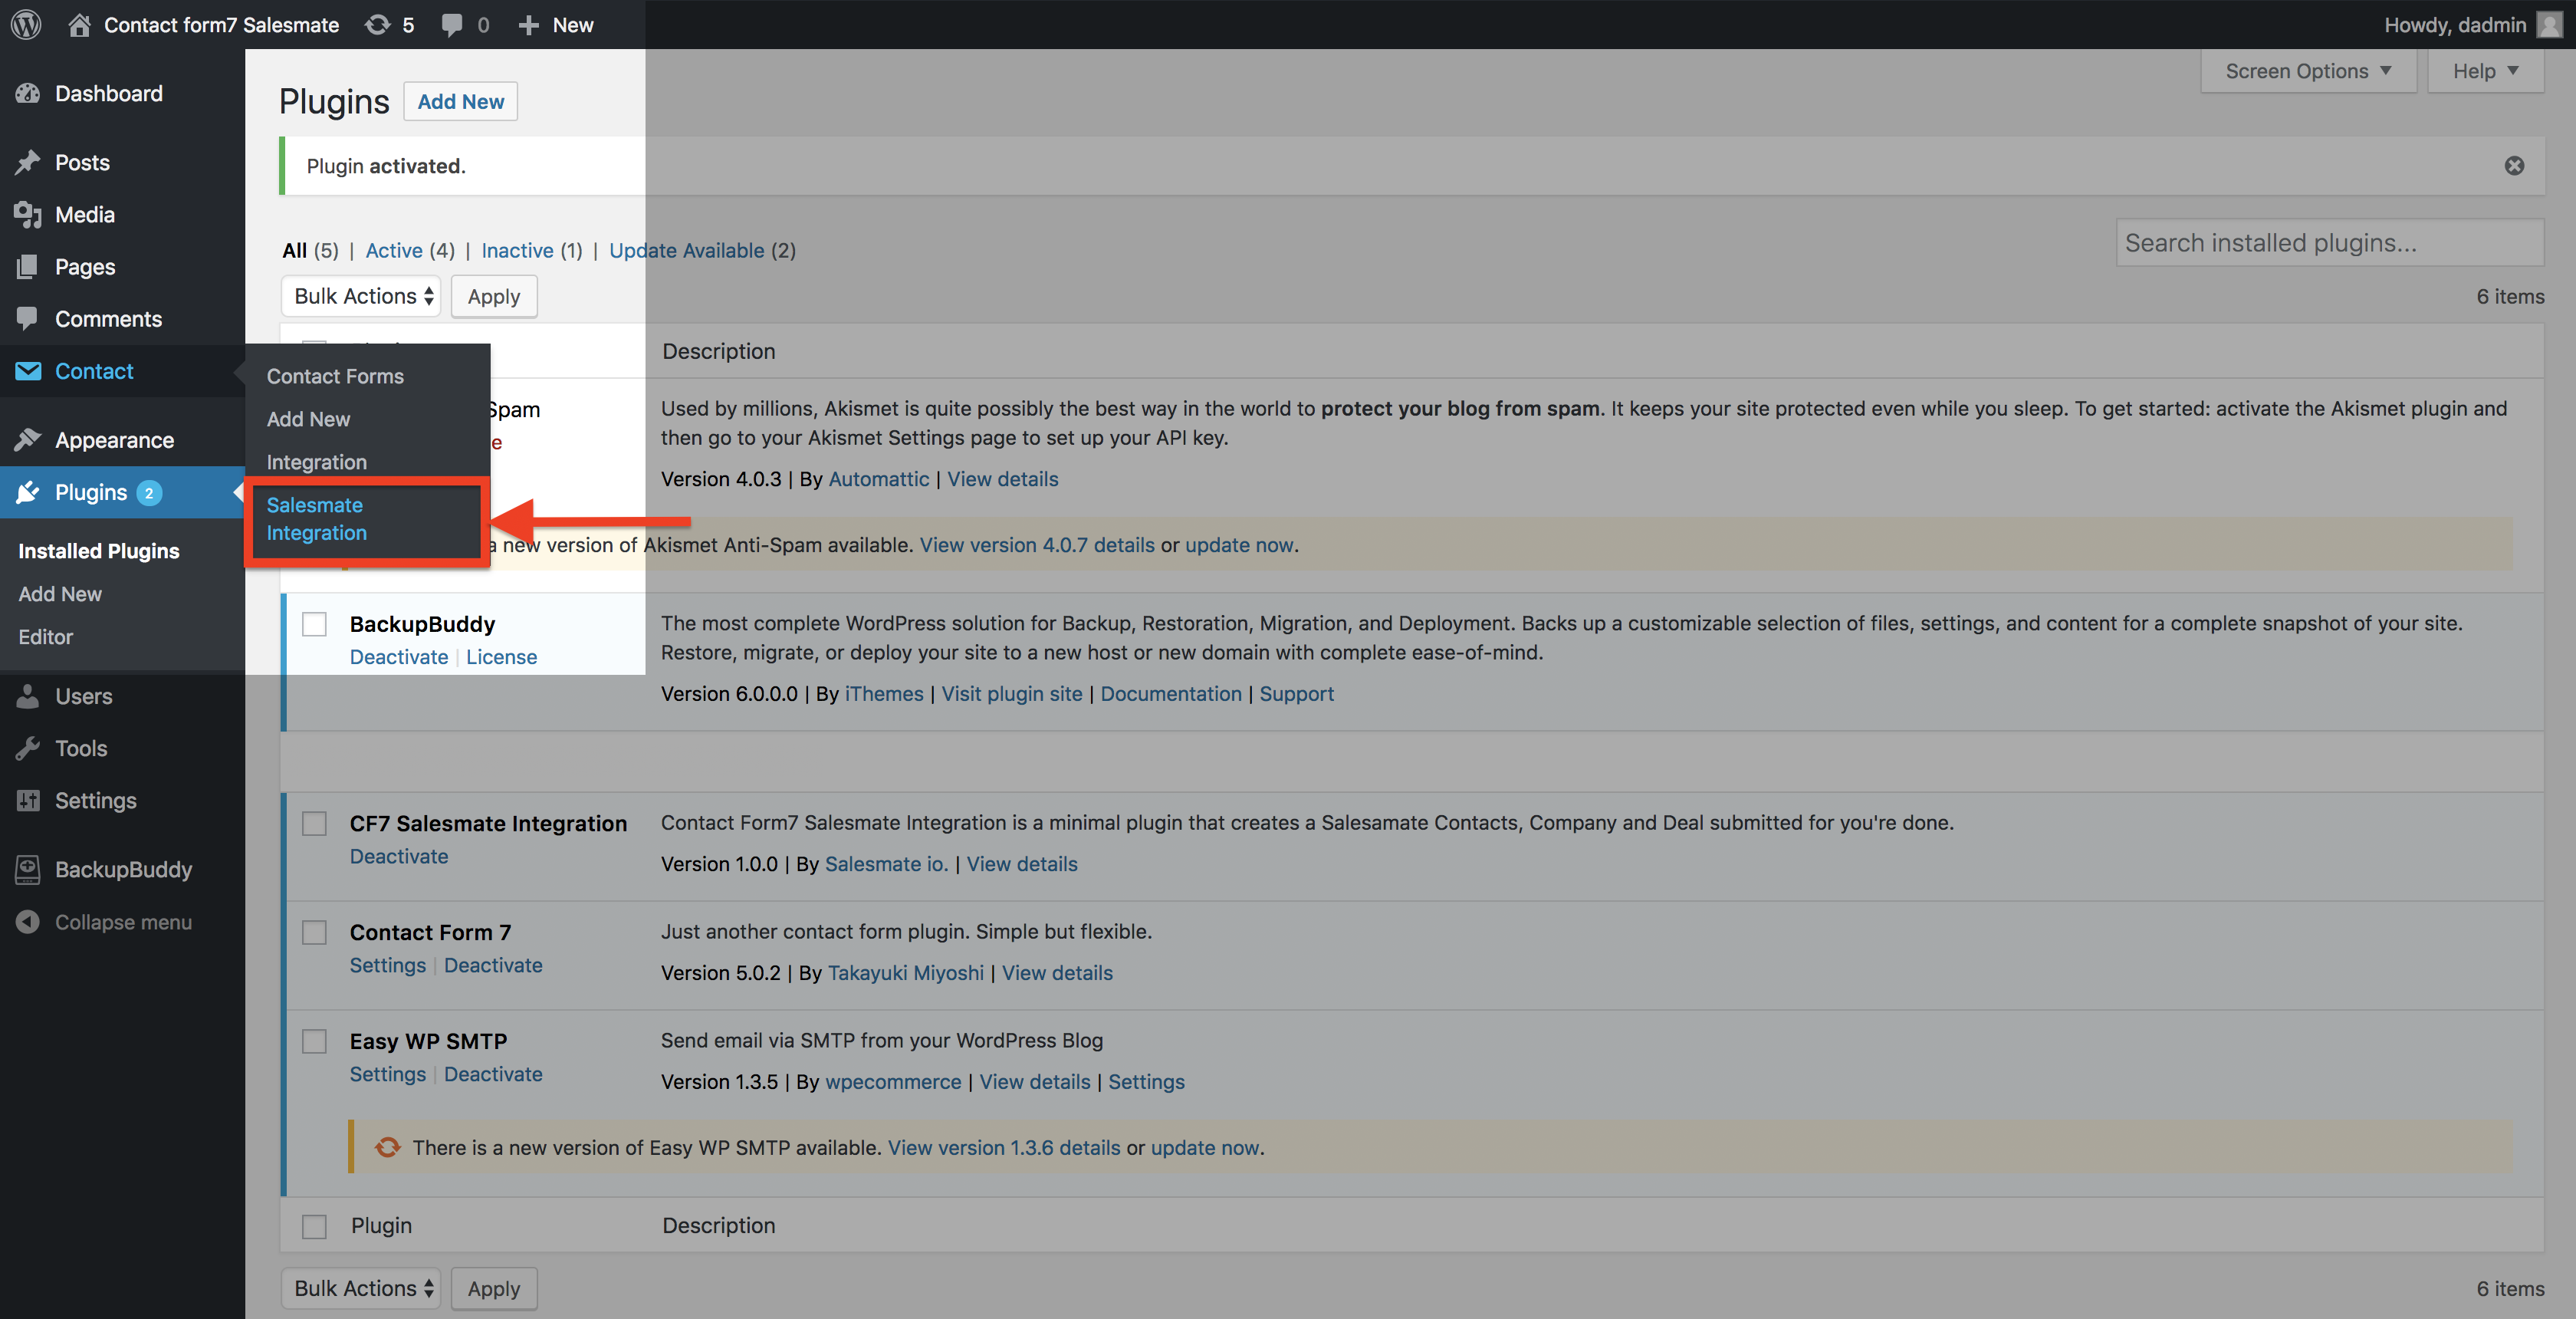Viewport: 2576px width, 1319px height.
Task: Expand Screen Options panel
Action: (2308, 71)
